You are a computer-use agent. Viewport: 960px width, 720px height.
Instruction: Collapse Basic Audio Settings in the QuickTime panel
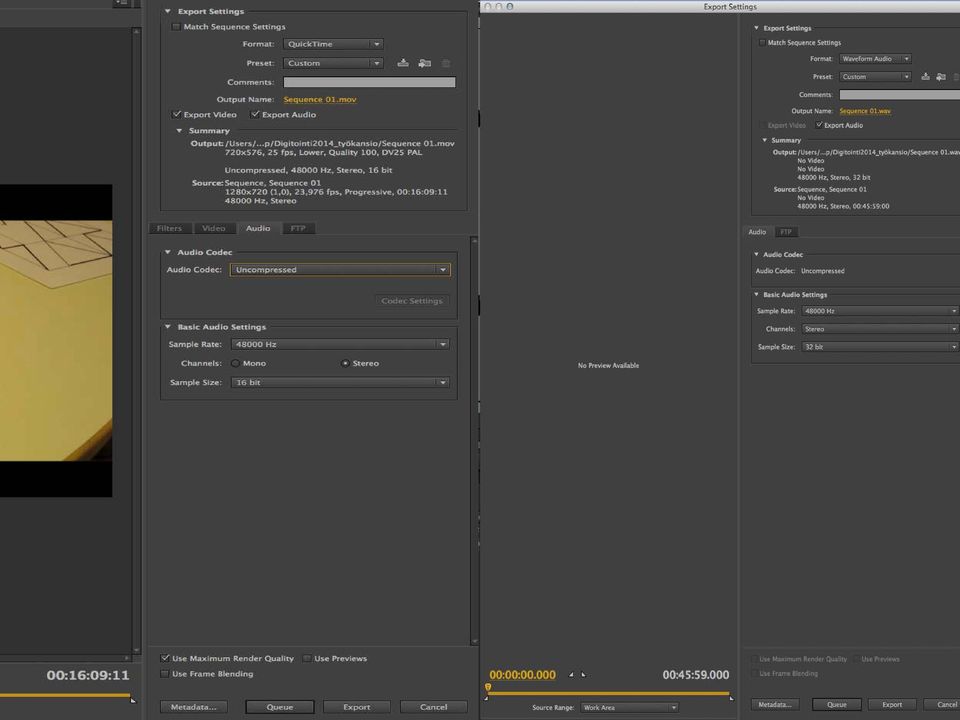pos(168,326)
